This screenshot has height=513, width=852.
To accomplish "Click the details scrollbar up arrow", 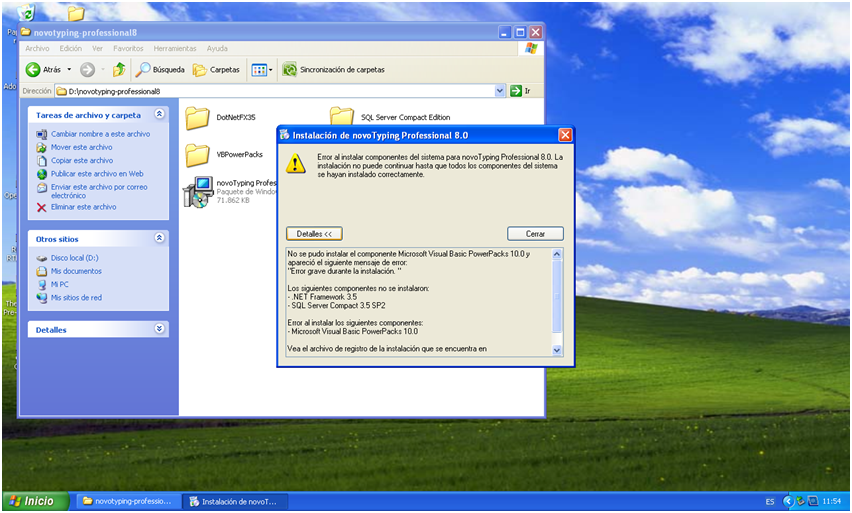I will point(556,254).
